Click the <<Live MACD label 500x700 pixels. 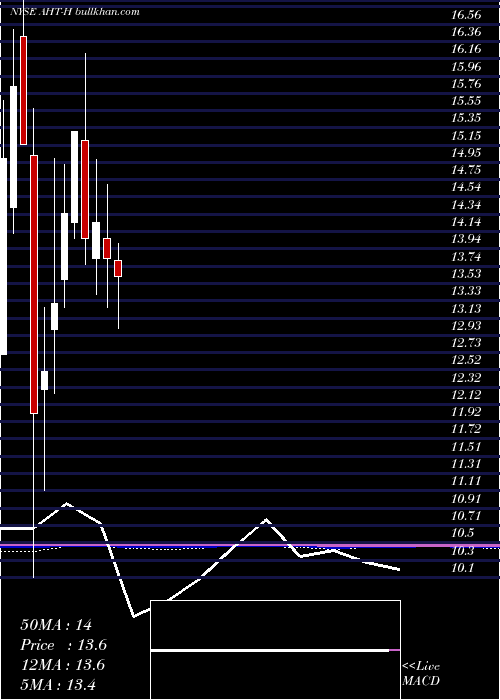[421, 674]
